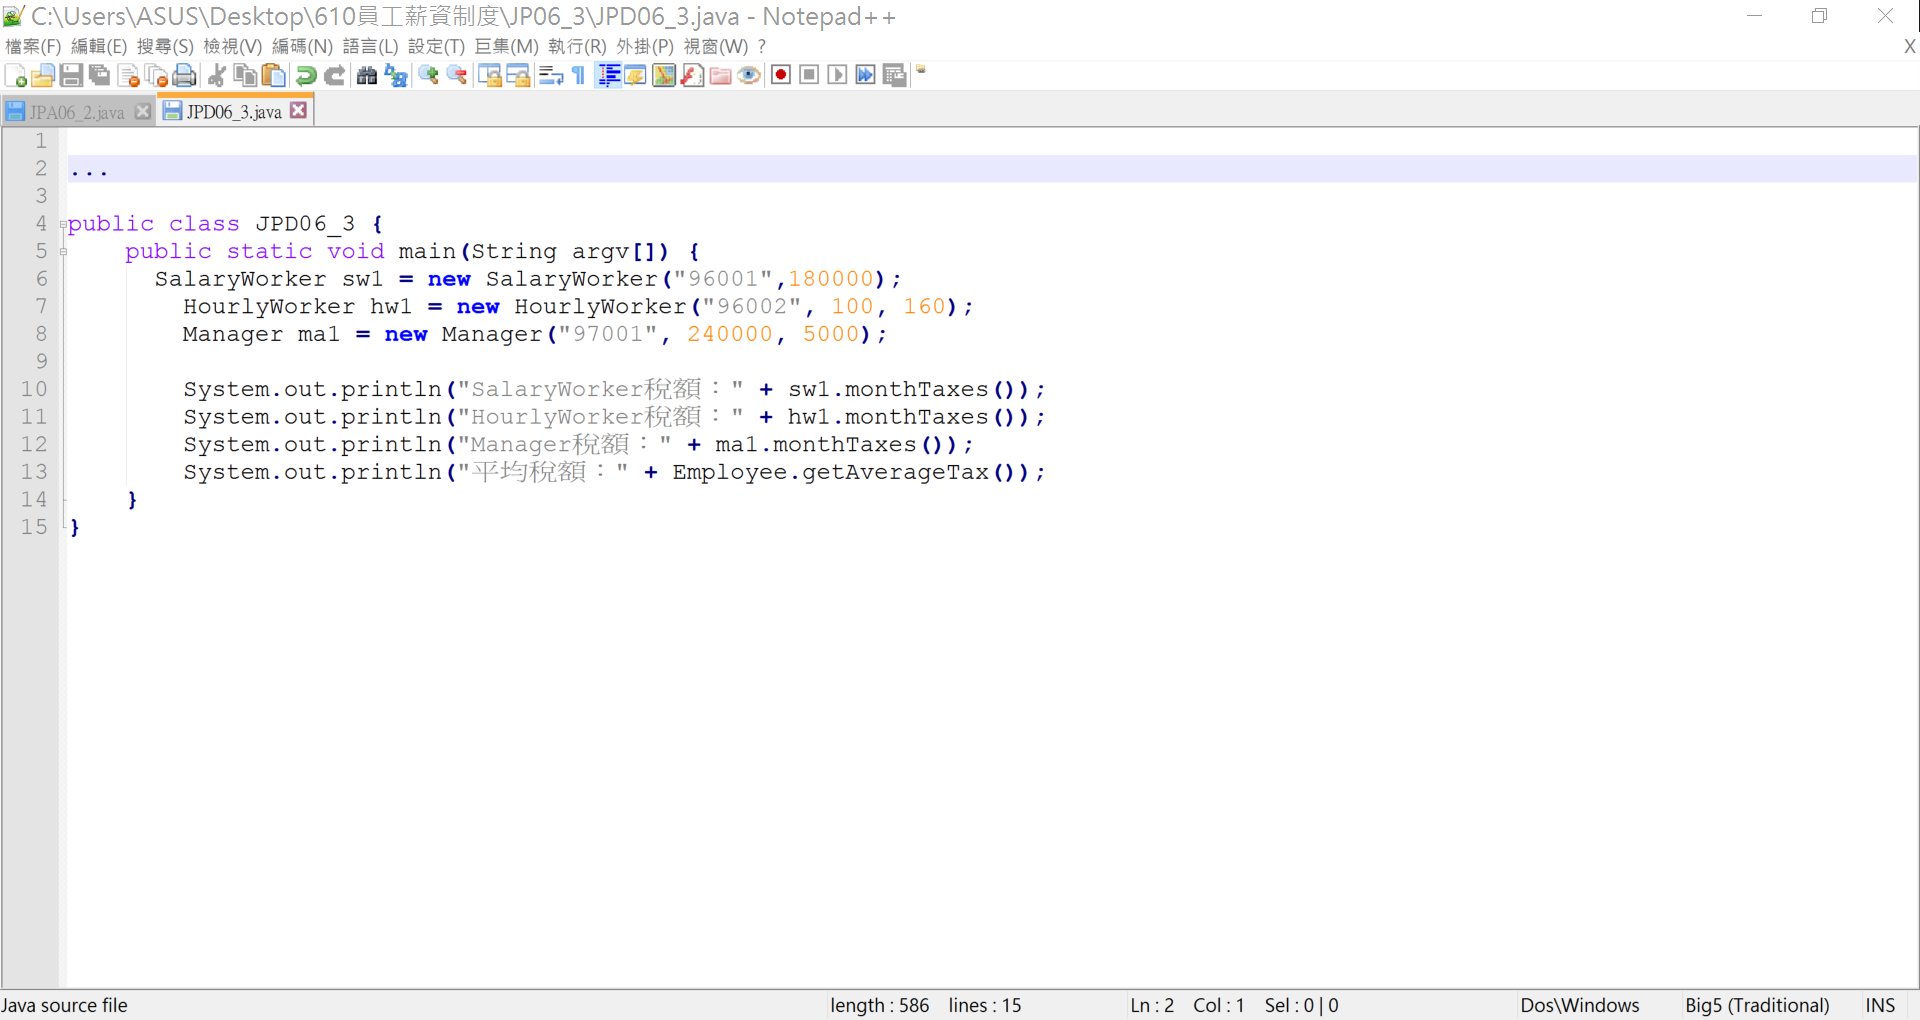Open Find with the binoculars icon
1920x1020 pixels.
[x=367, y=76]
